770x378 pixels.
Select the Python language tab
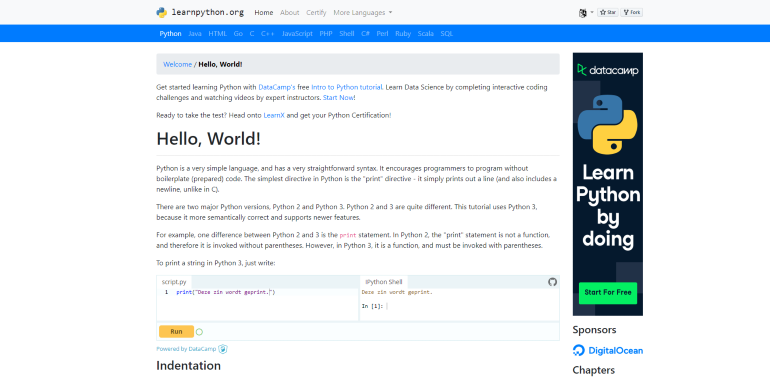pyautogui.click(x=170, y=34)
